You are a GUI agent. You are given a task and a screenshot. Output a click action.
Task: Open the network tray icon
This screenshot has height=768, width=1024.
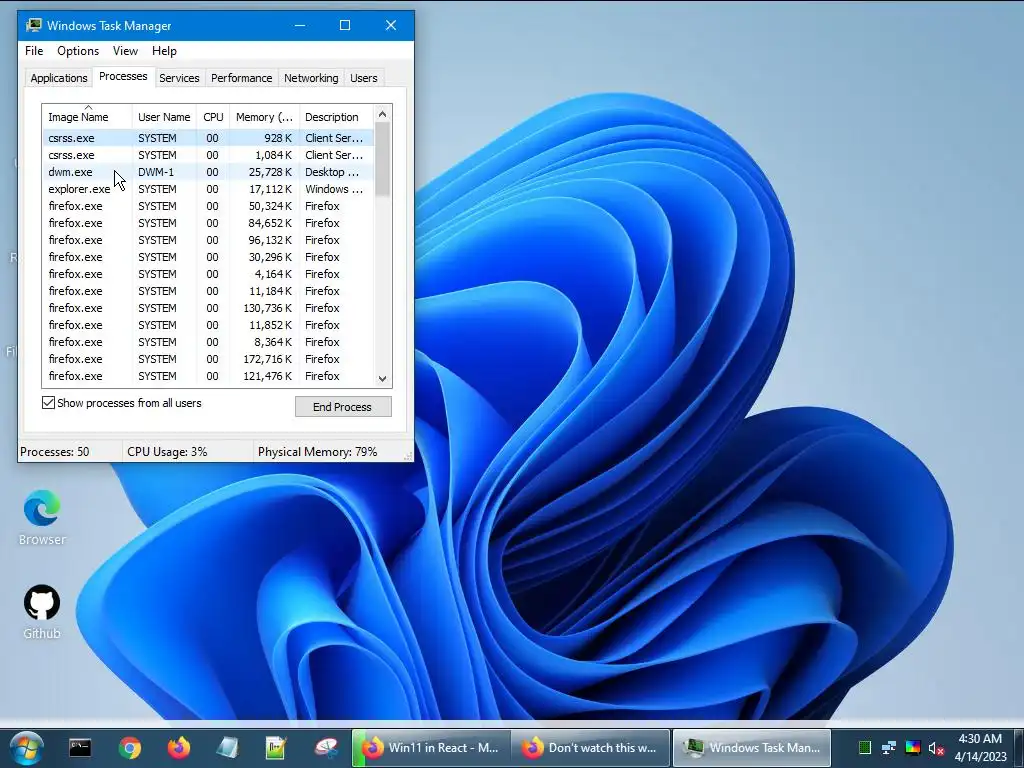tap(889, 748)
